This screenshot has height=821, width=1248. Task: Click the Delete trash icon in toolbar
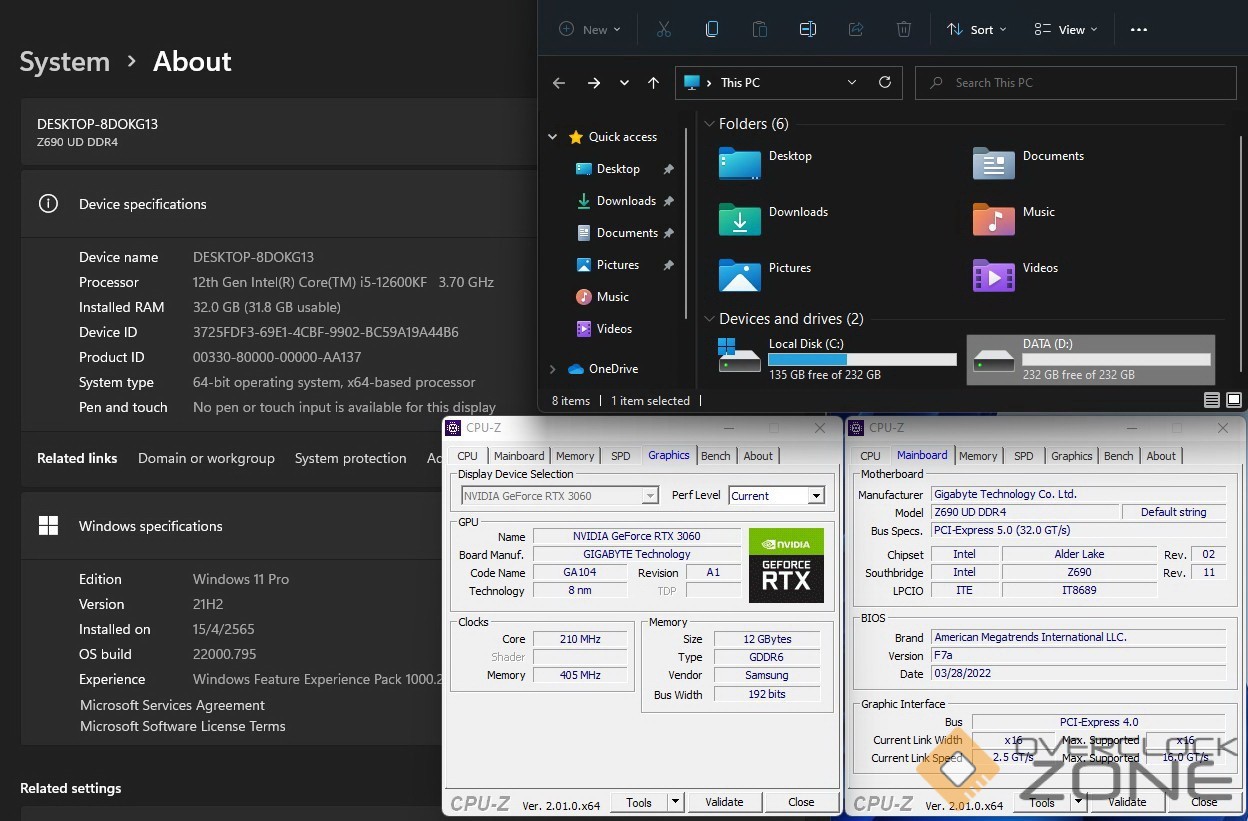pyautogui.click(x=903, y=29)
